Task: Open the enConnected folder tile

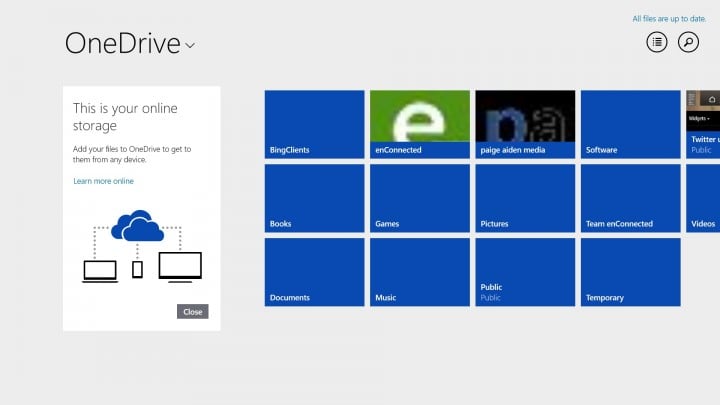Action: coord(420,124)
